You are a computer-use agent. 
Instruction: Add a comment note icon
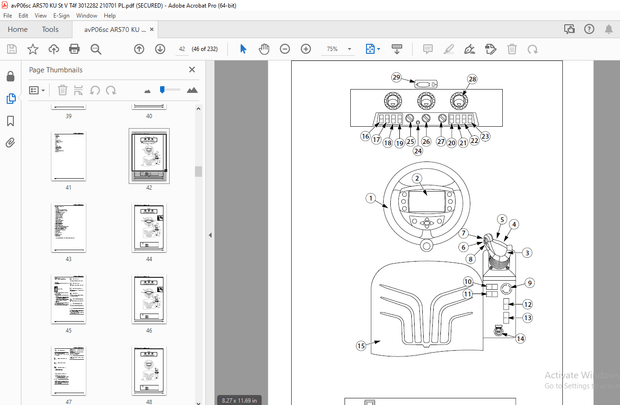(x=427, y=49)
